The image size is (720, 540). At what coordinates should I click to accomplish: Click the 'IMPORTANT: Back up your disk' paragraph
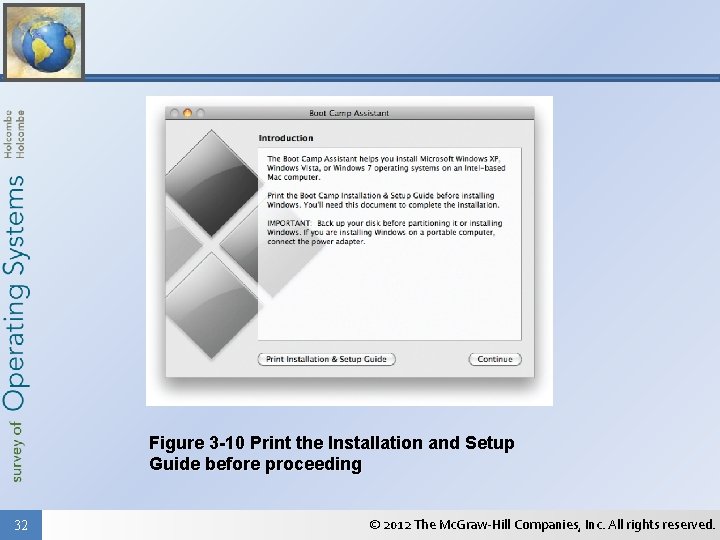[x=385, y=232]
